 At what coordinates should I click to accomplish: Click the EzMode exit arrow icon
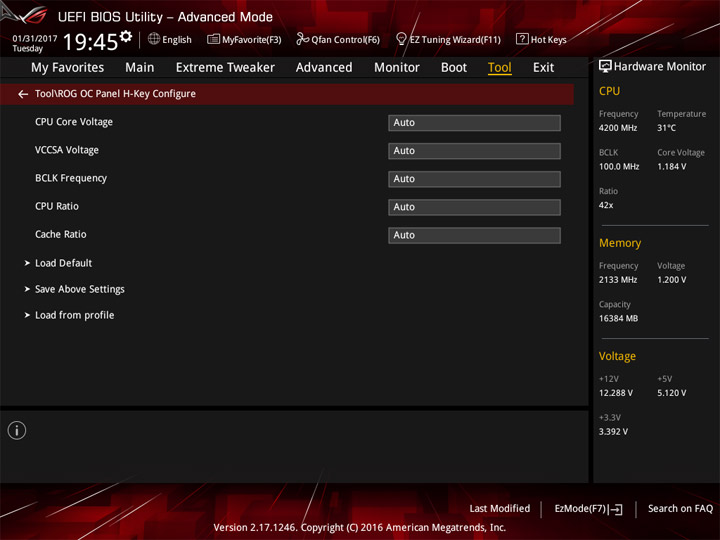pos(616,509)
